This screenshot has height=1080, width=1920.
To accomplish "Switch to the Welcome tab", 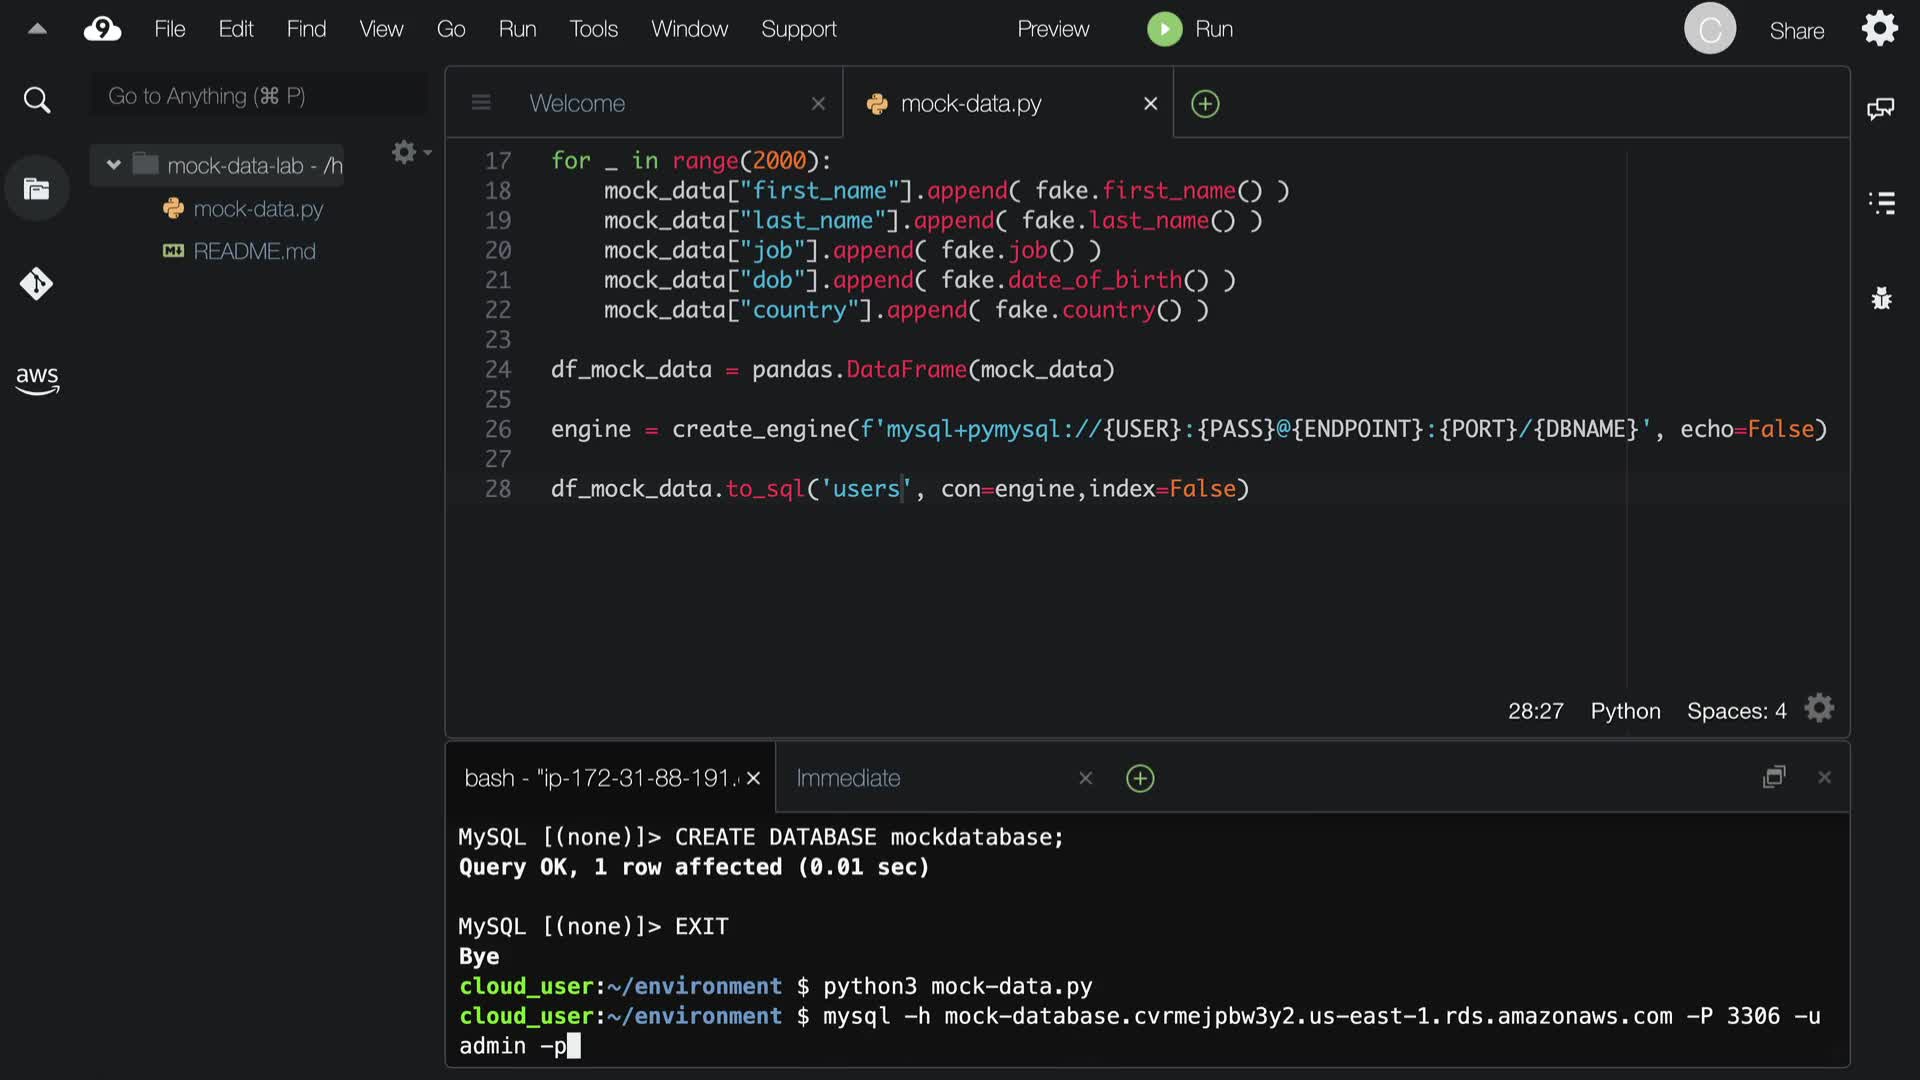I will point(577,103).
